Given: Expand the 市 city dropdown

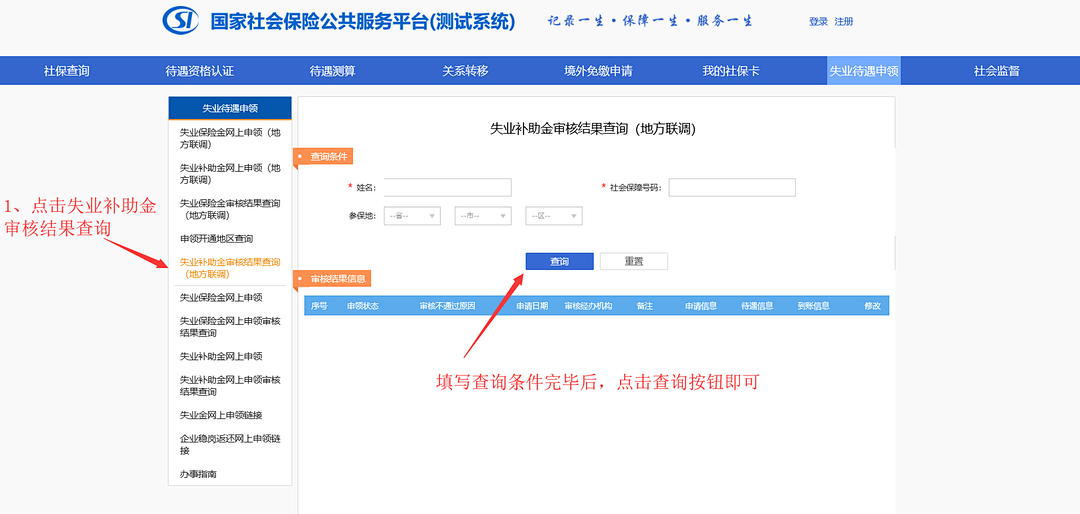Looking at the screenshot, I should pyautogui.click(x=483, y=216).
